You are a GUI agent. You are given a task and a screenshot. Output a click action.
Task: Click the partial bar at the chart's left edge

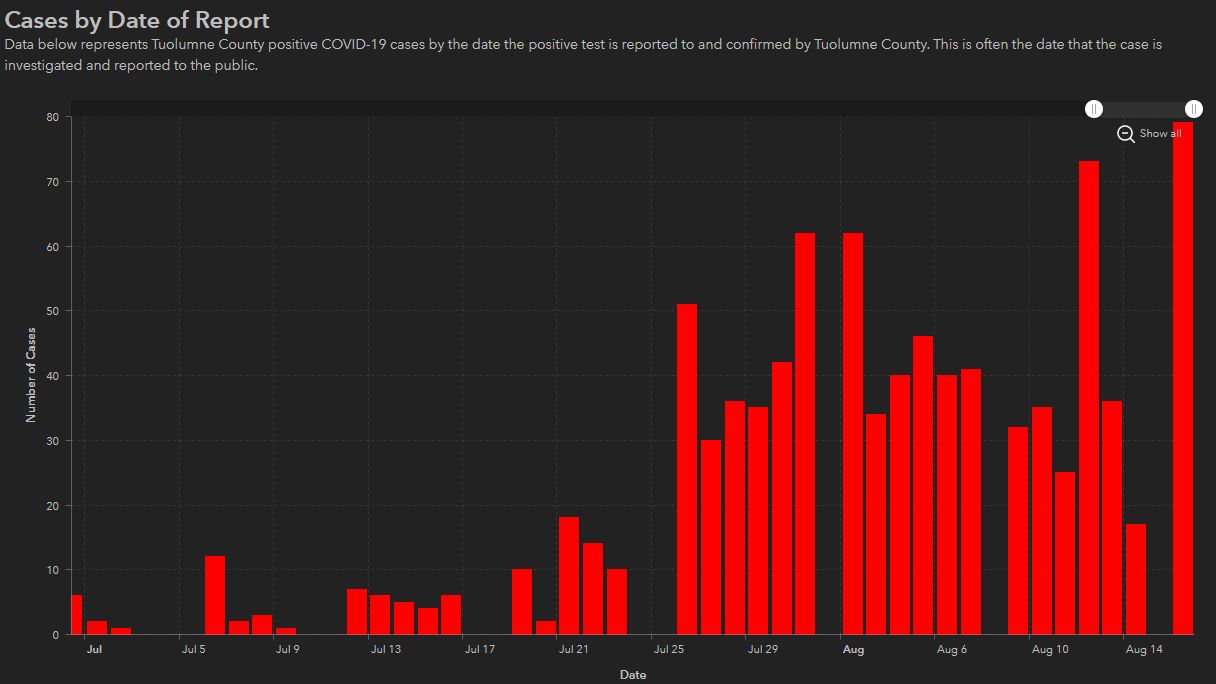coord(76,615)
